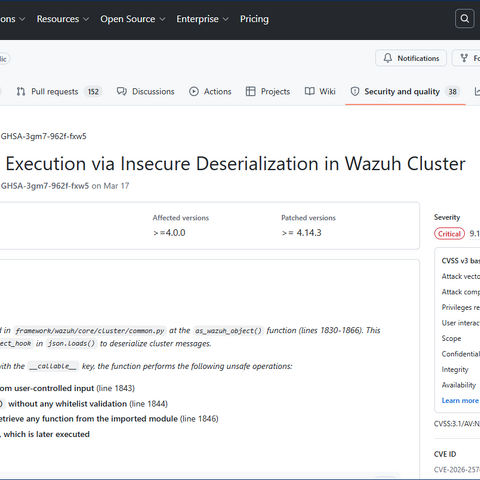Click the Pull requests icon
Viewport: 480px width, 480px height.
(x=21, y=91)
